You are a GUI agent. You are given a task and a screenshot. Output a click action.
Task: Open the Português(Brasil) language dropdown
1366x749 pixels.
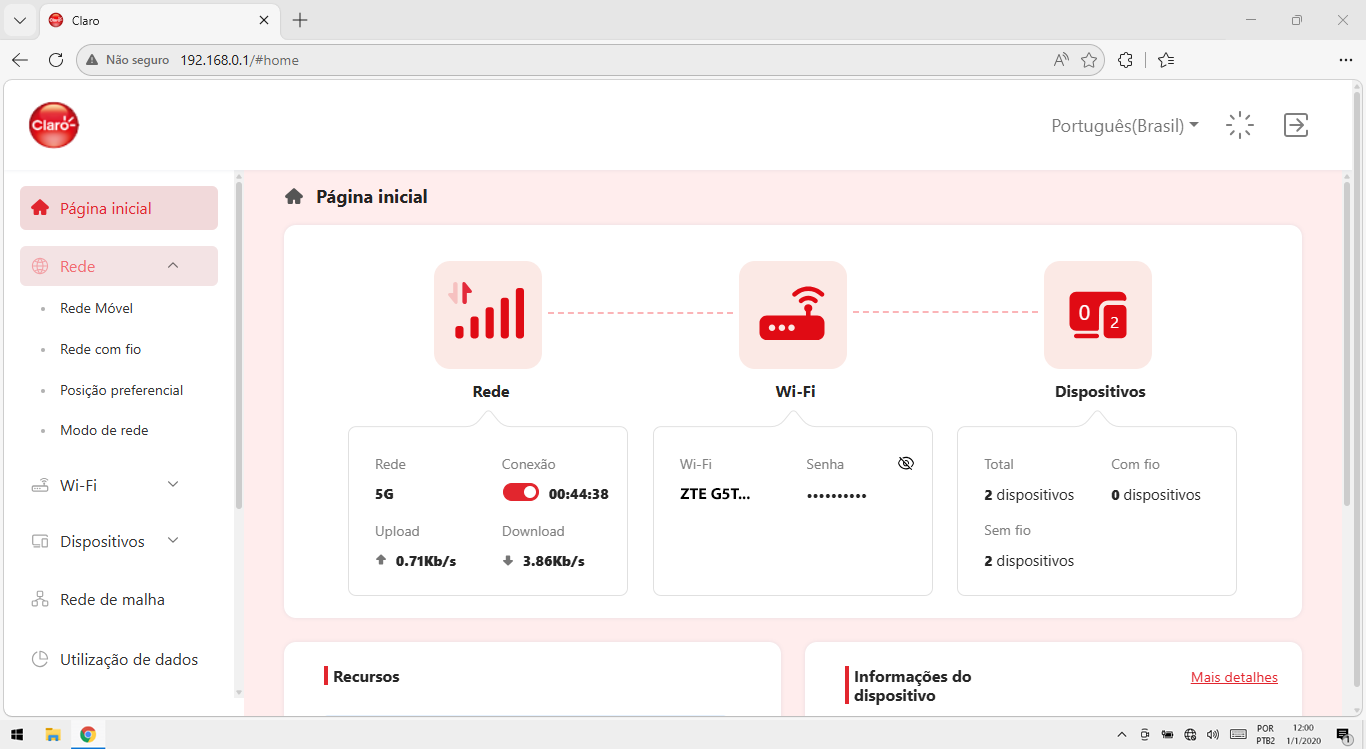point(1125,126)
